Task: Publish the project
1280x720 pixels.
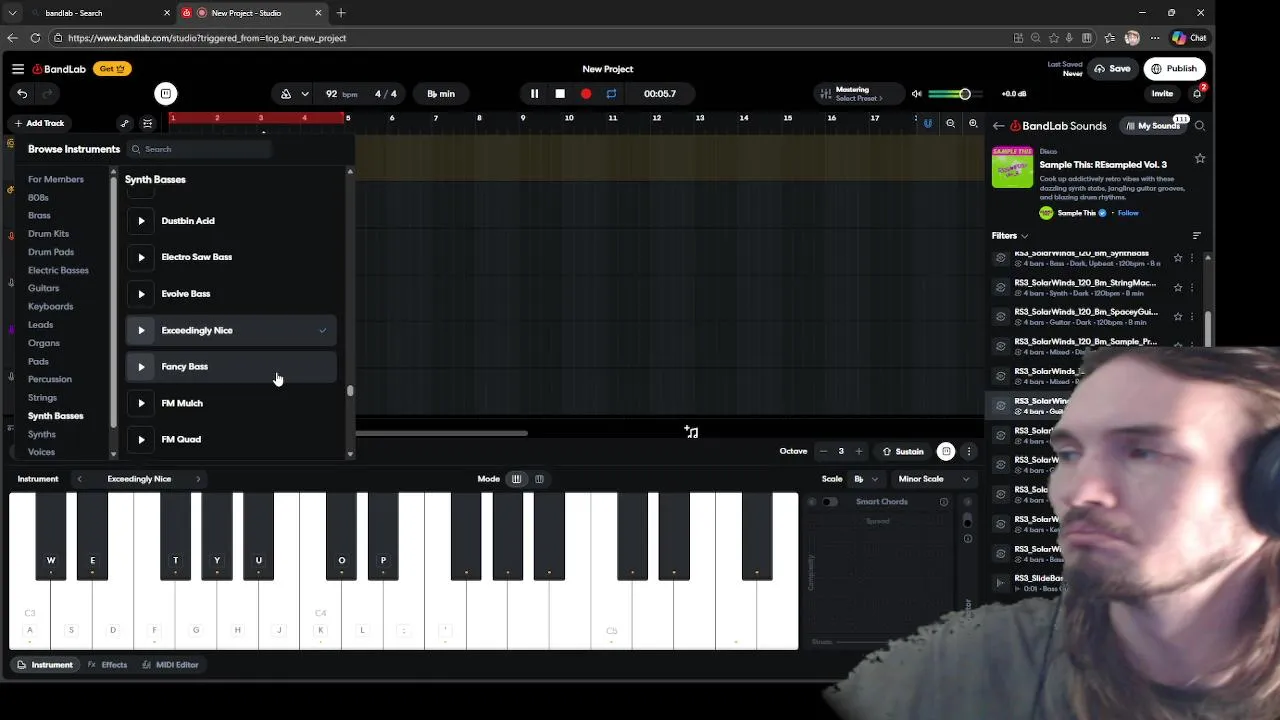Action: tap(1174, 69)
